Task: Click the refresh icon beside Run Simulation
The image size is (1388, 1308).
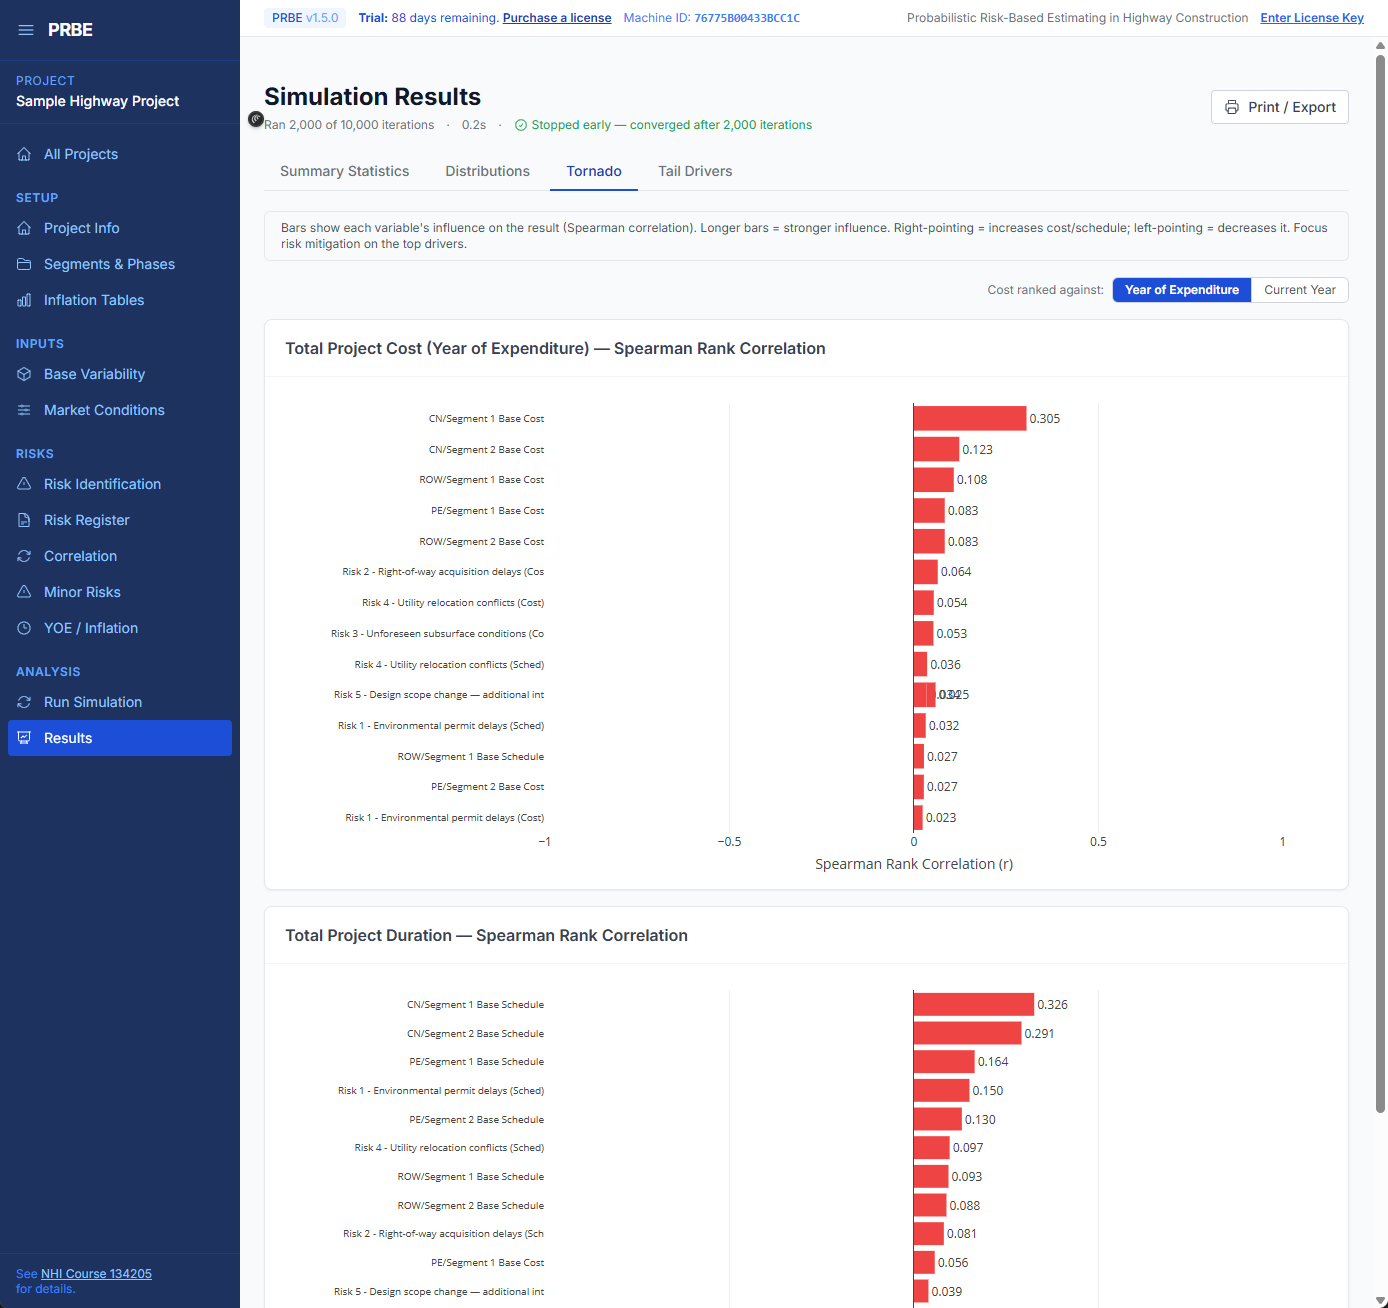Action: [x=24, y=702]
